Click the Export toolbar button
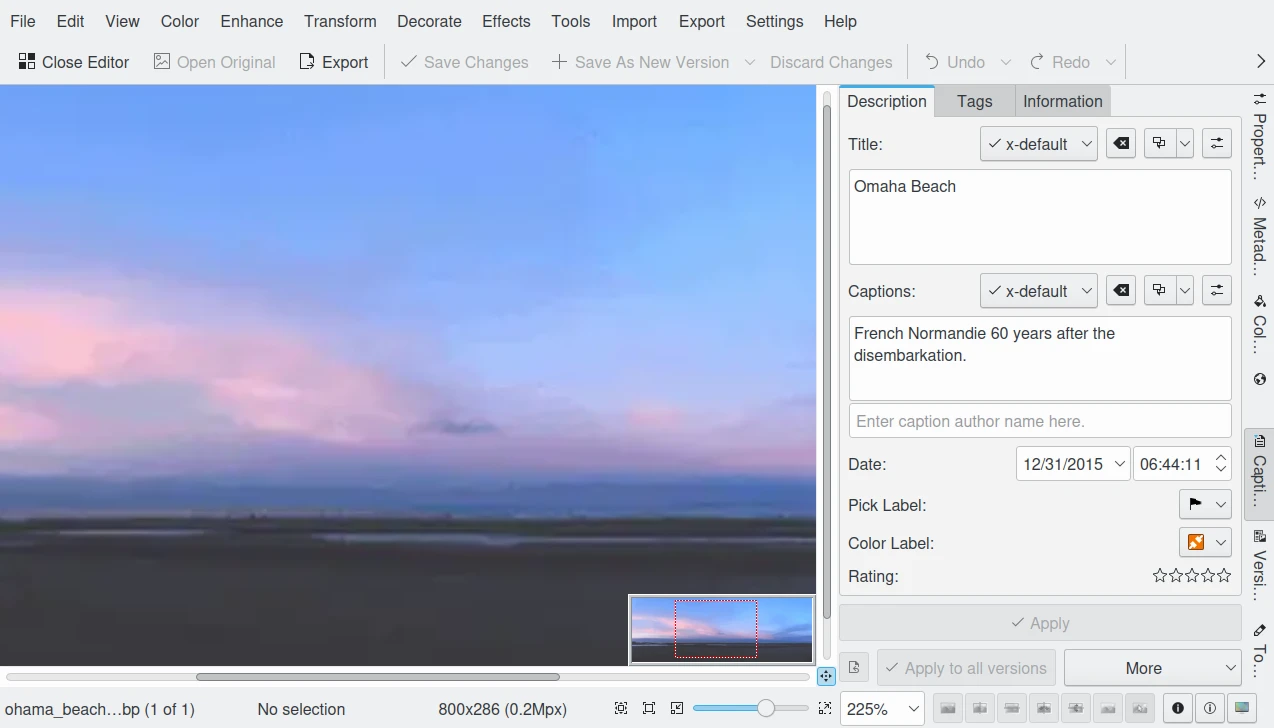This screenshot has height=728, width=1274. coord(334,62)
